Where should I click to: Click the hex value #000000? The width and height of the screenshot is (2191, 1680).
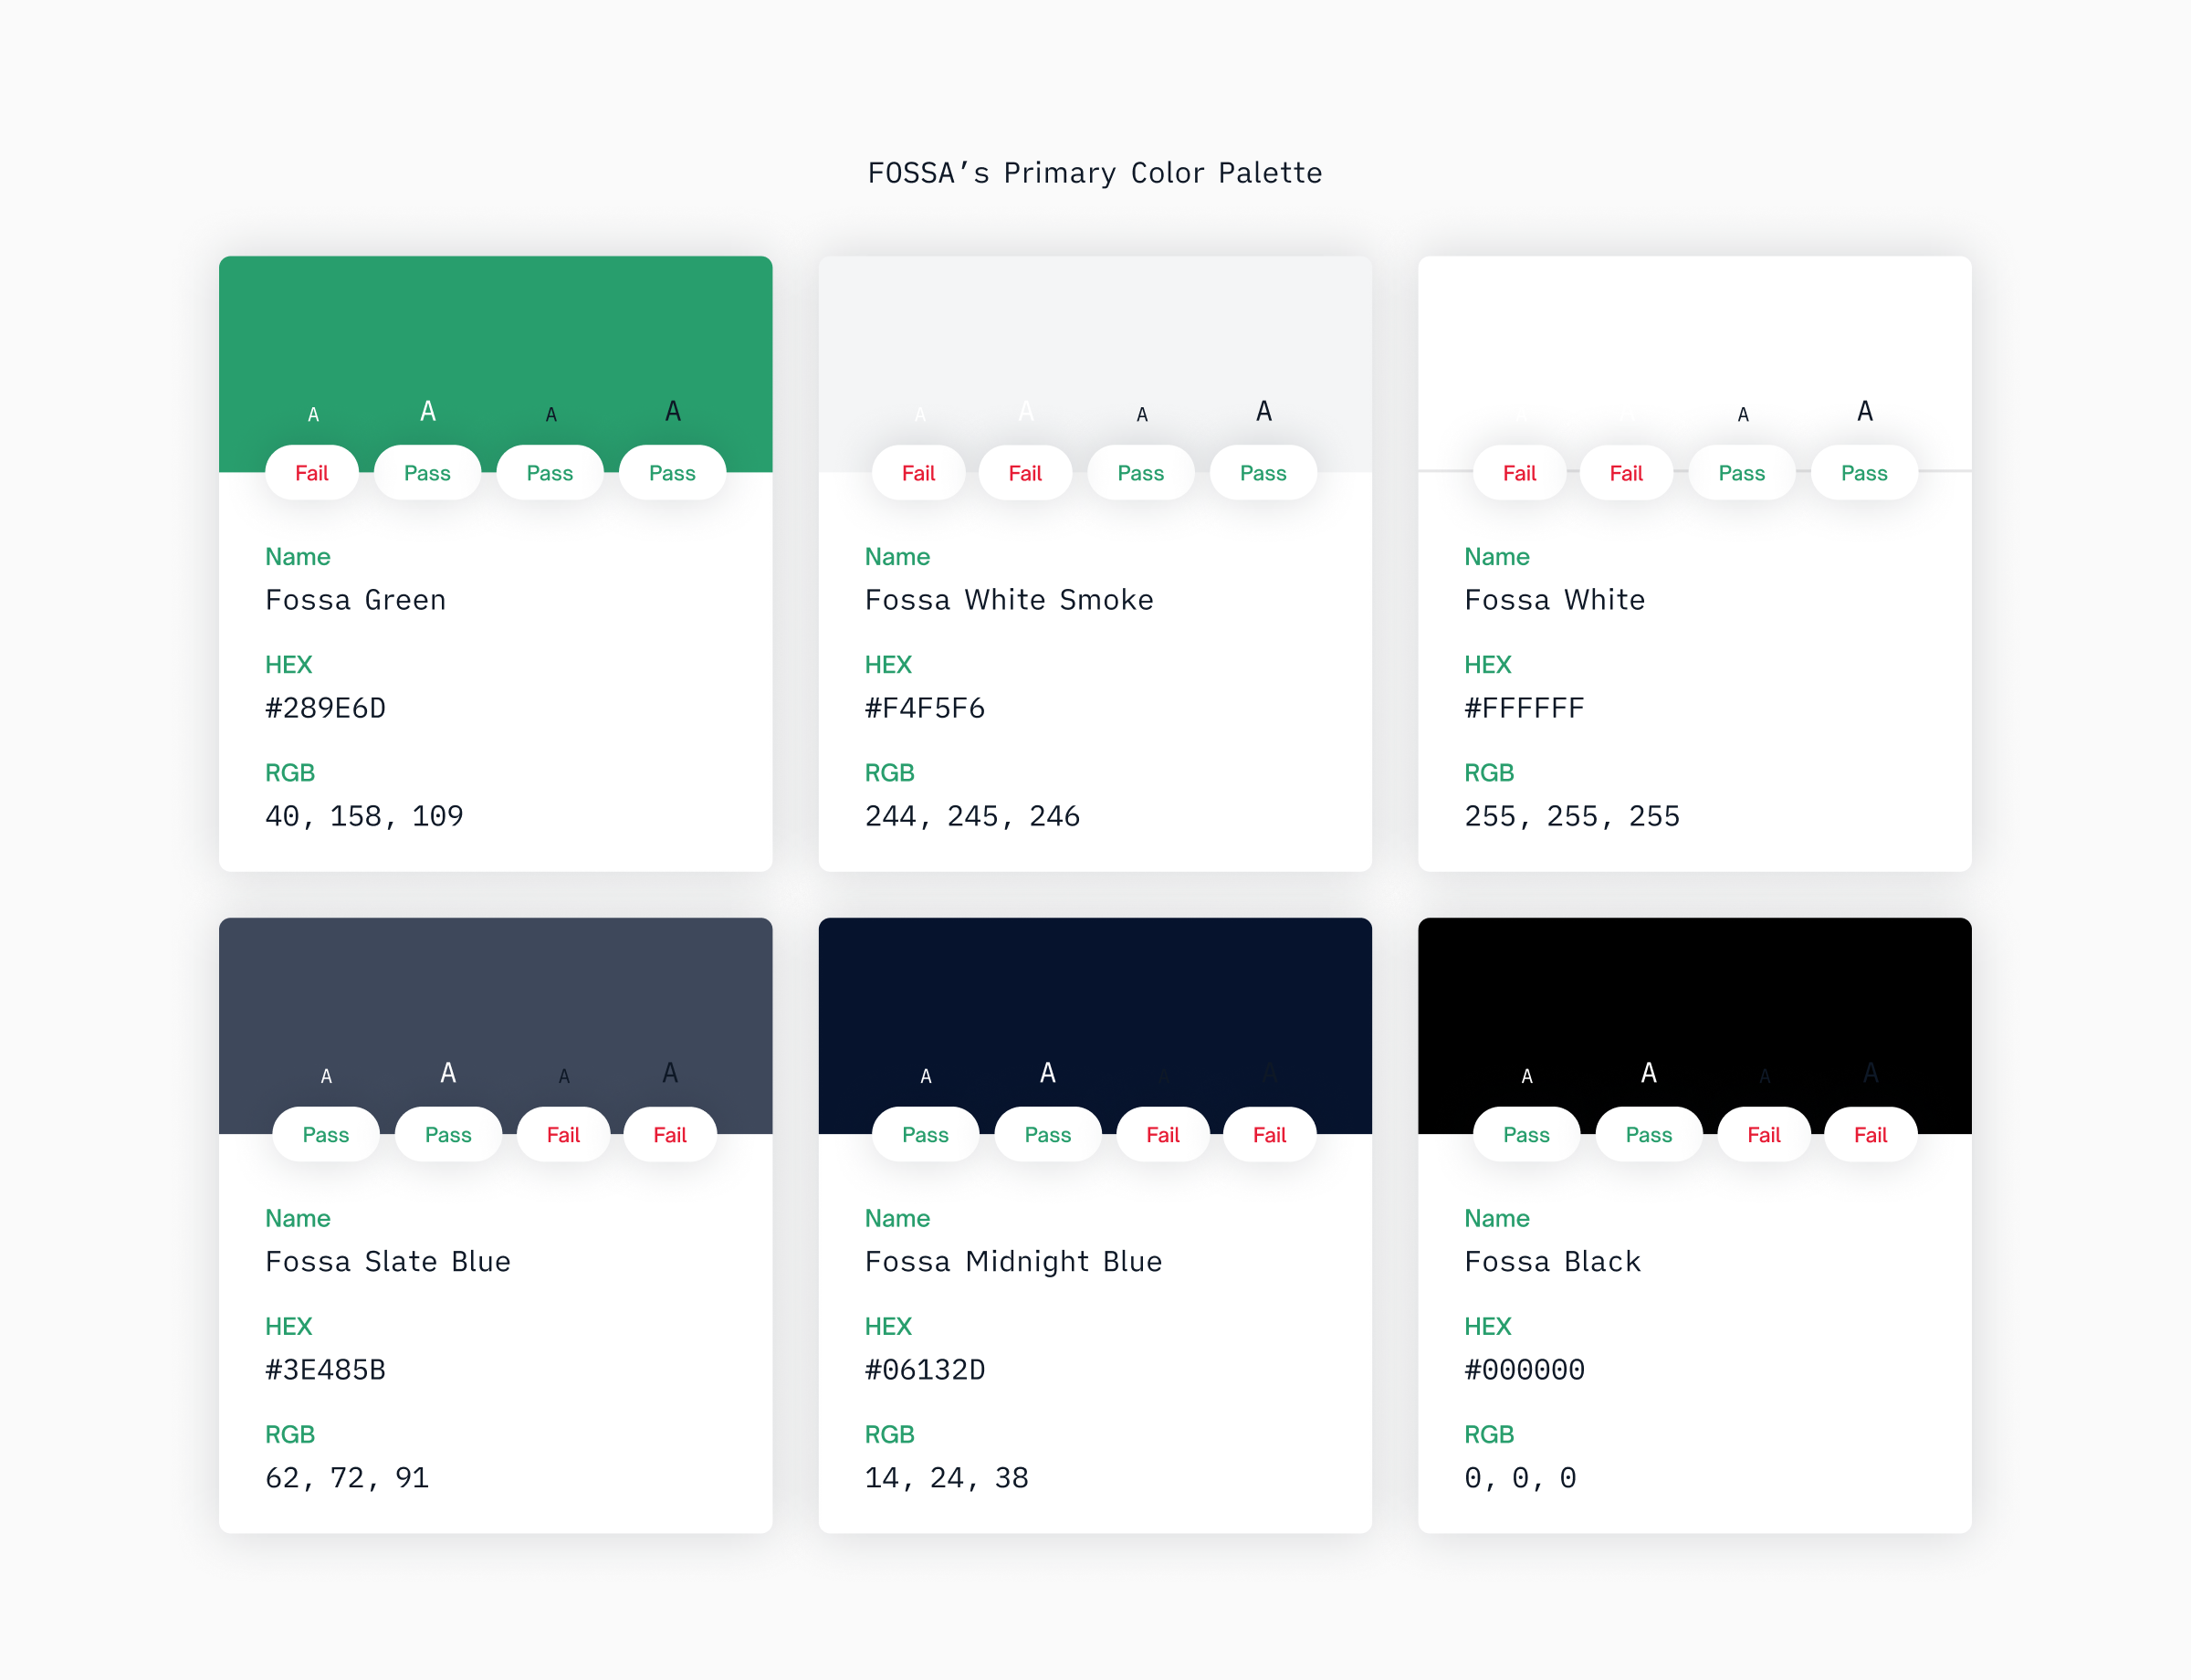[1525, 1370]
